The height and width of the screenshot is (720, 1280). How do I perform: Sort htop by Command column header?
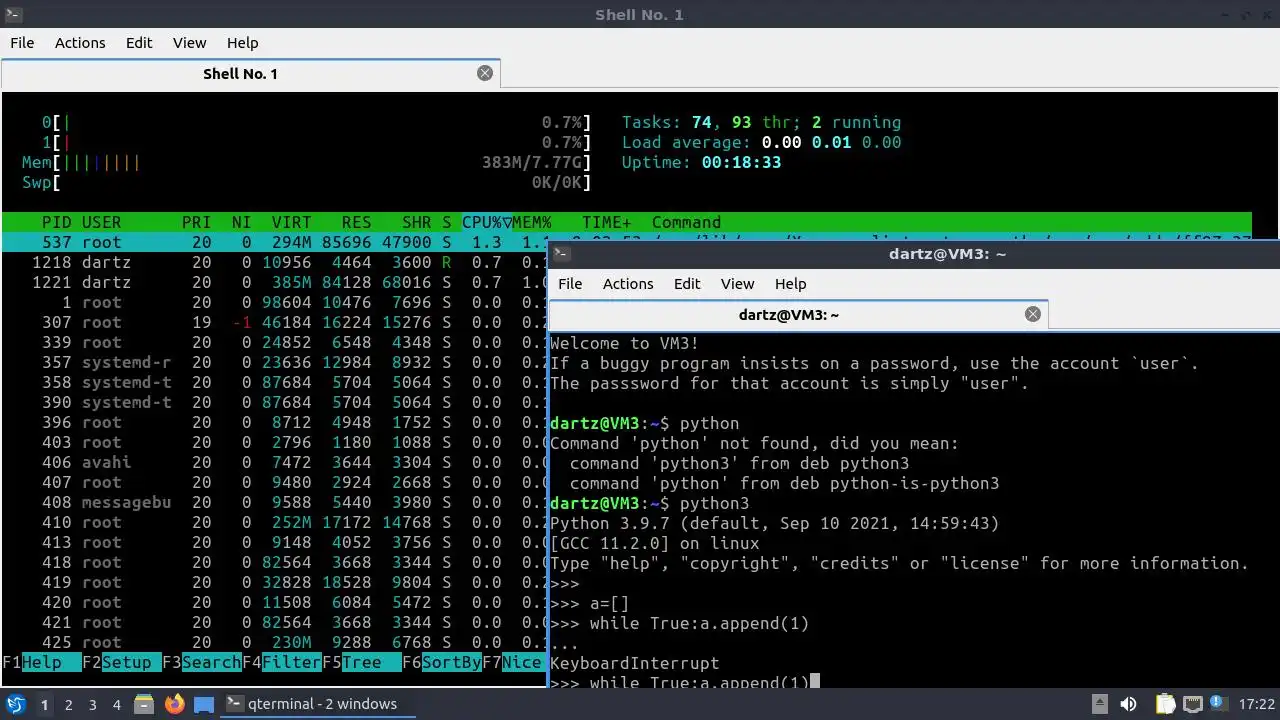point(686,222)
